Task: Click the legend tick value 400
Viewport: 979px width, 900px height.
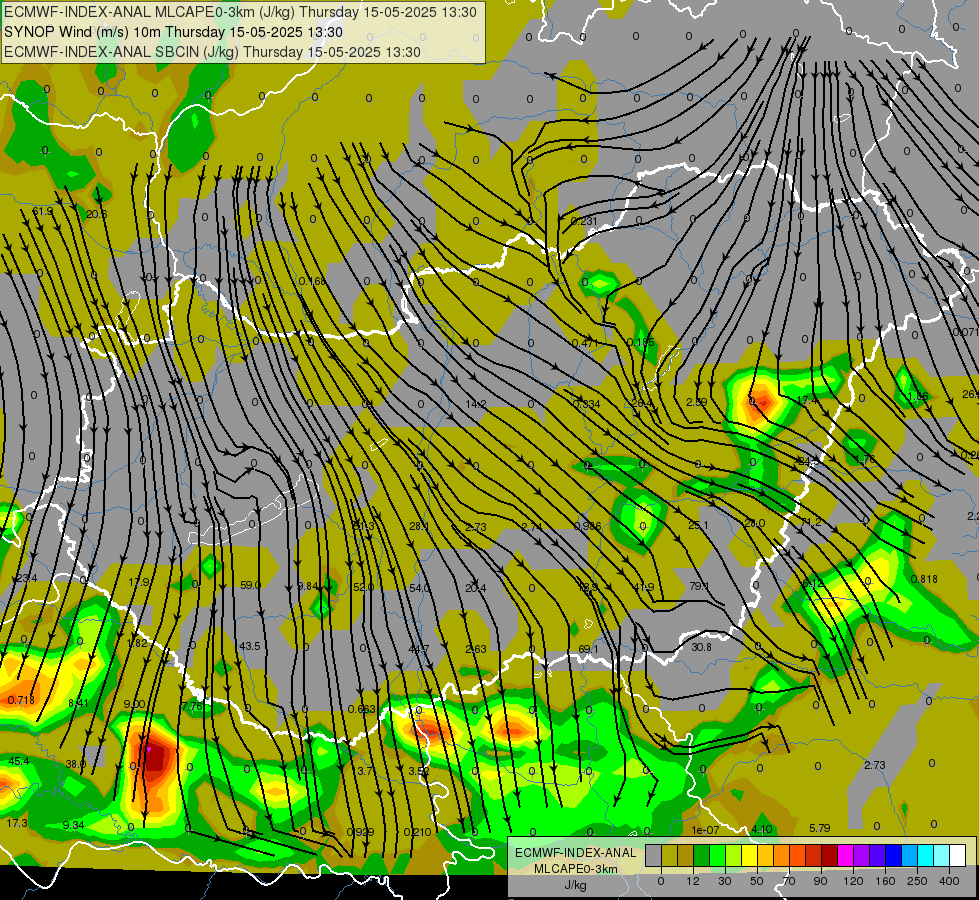Action: 949,881
